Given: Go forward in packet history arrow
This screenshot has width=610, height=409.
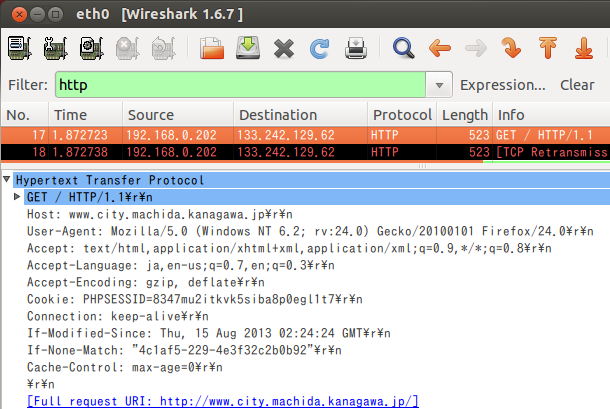Looking at the screenshot, I should click(476, 48).
